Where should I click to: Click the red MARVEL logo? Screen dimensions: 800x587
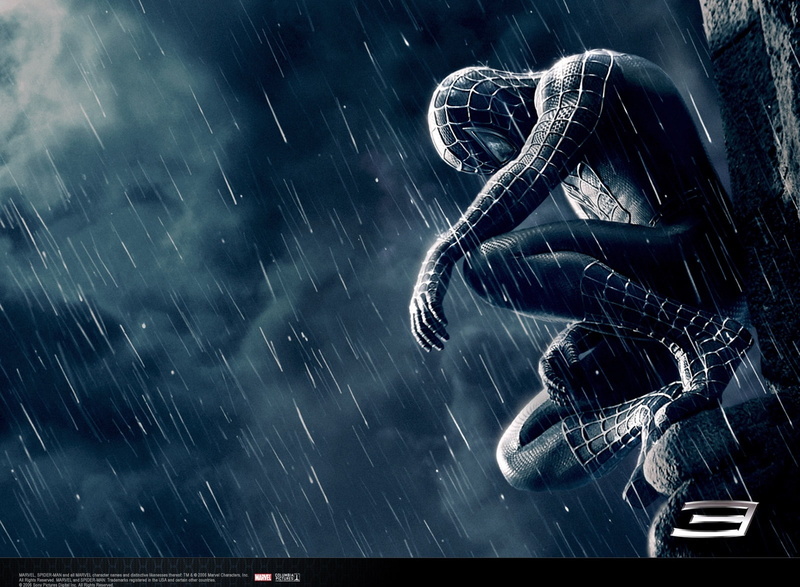(x=263, y=577)
